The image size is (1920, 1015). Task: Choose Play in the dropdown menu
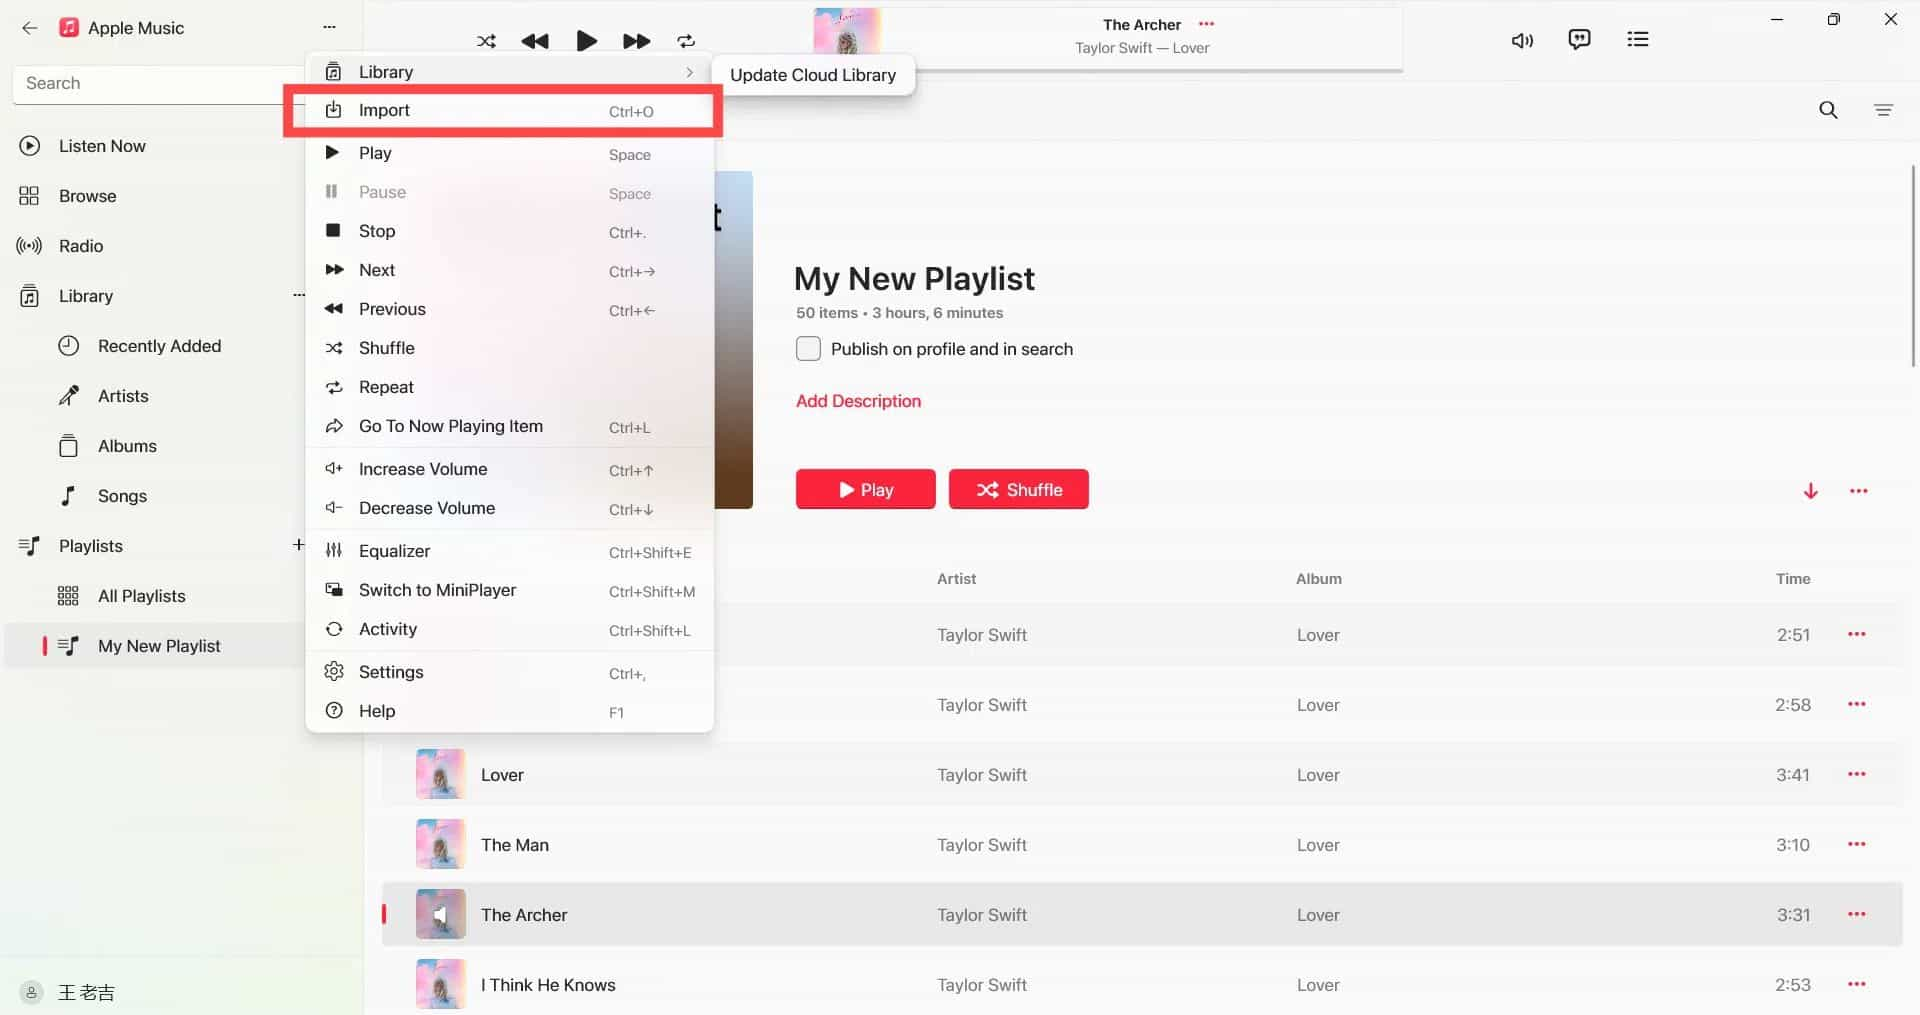[x=510, y=153]
